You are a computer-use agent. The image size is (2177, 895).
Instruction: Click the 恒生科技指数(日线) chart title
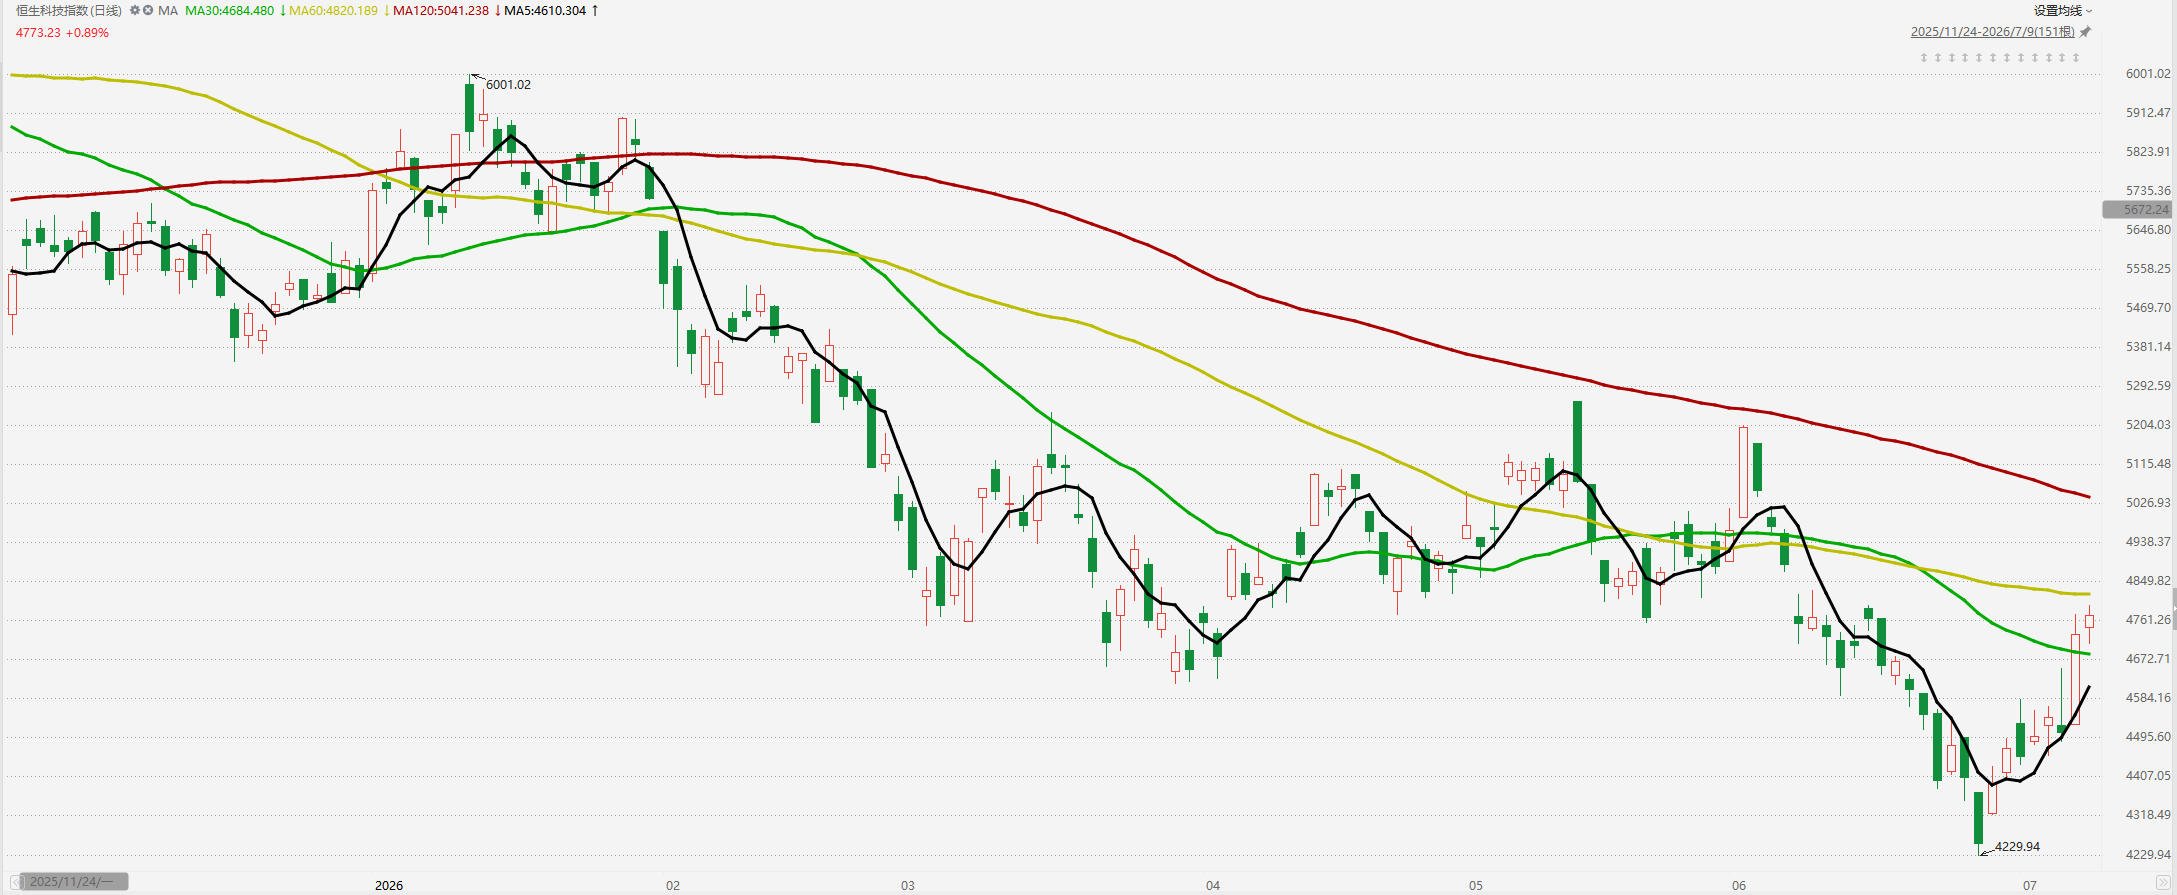point(69,10)
